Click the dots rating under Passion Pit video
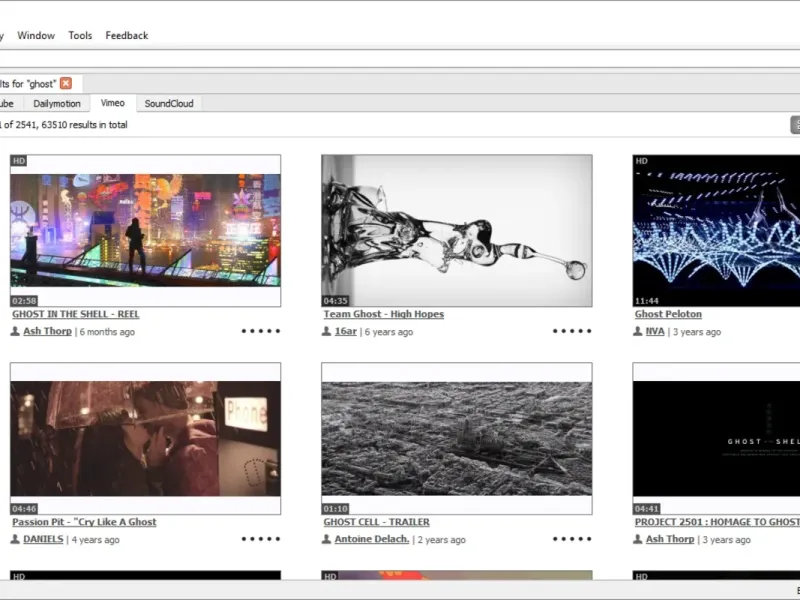Image resolution: width=800 pixels, height=600 pixels. coord(261,539)
